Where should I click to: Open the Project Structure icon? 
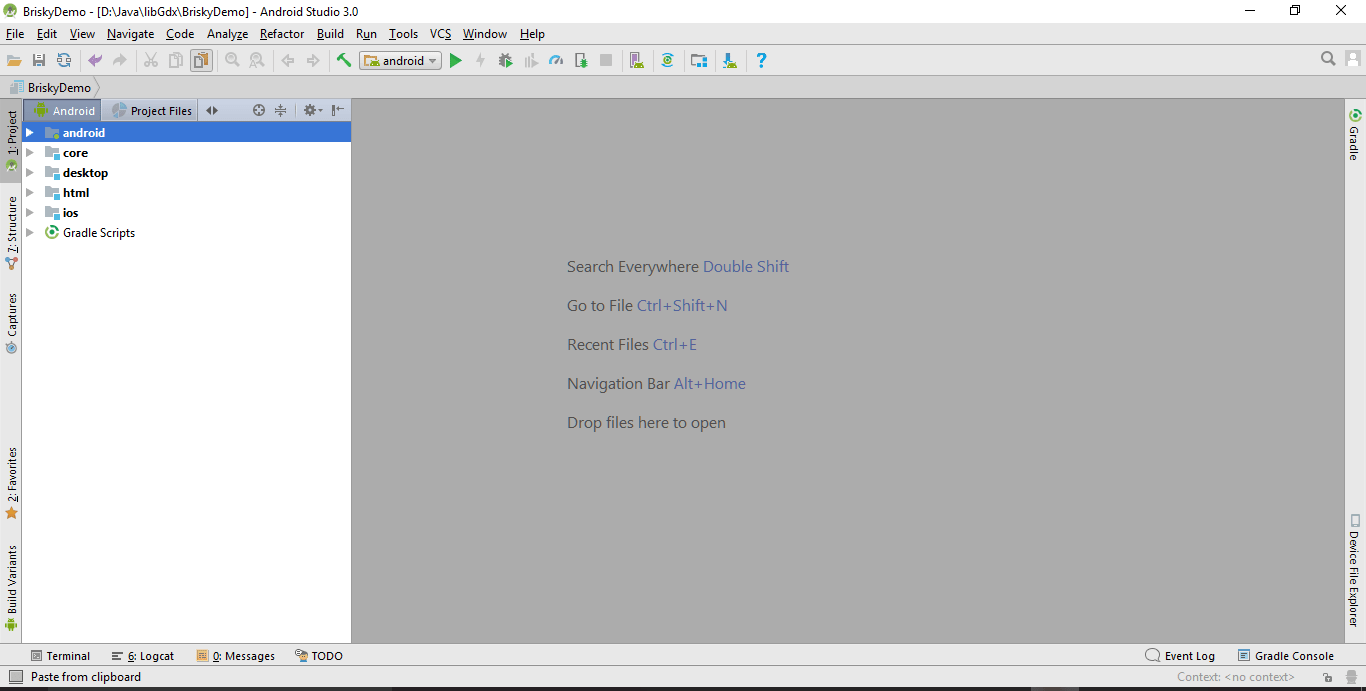point(699,61)
